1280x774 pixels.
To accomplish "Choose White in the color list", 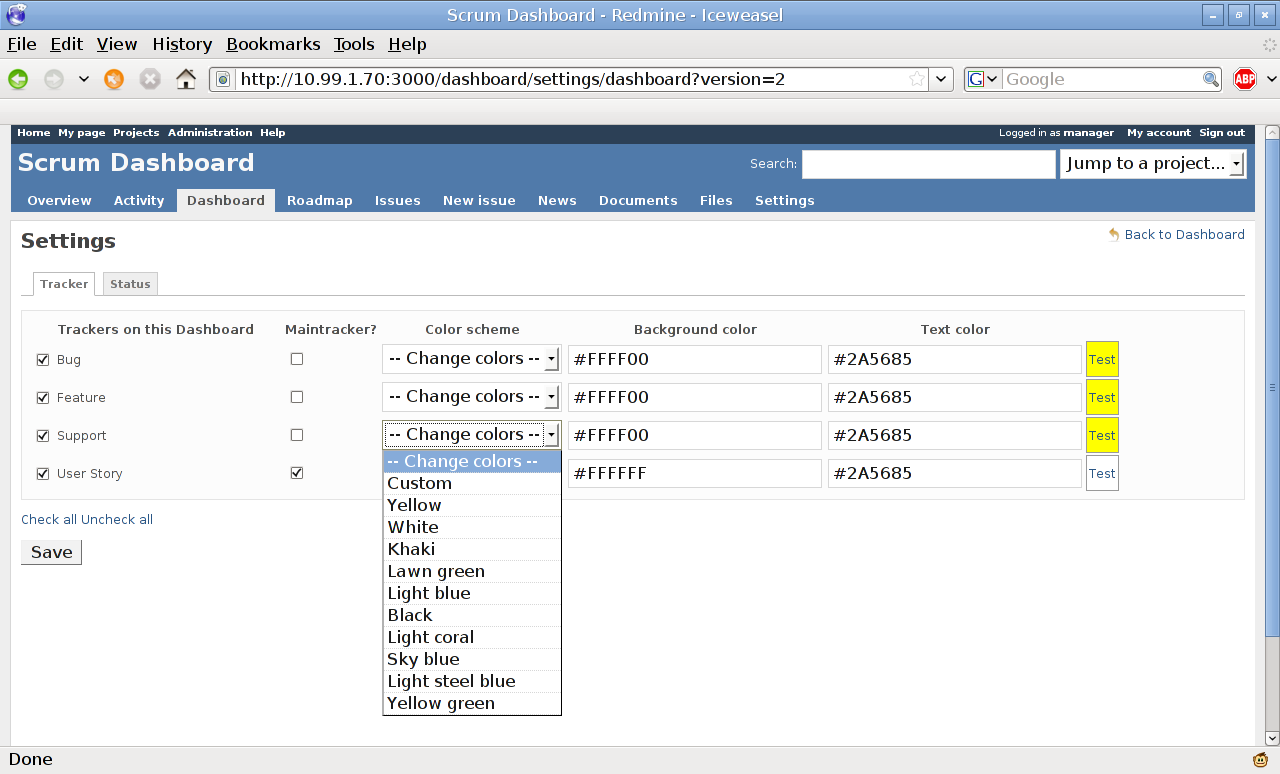I will pos(472,527).
